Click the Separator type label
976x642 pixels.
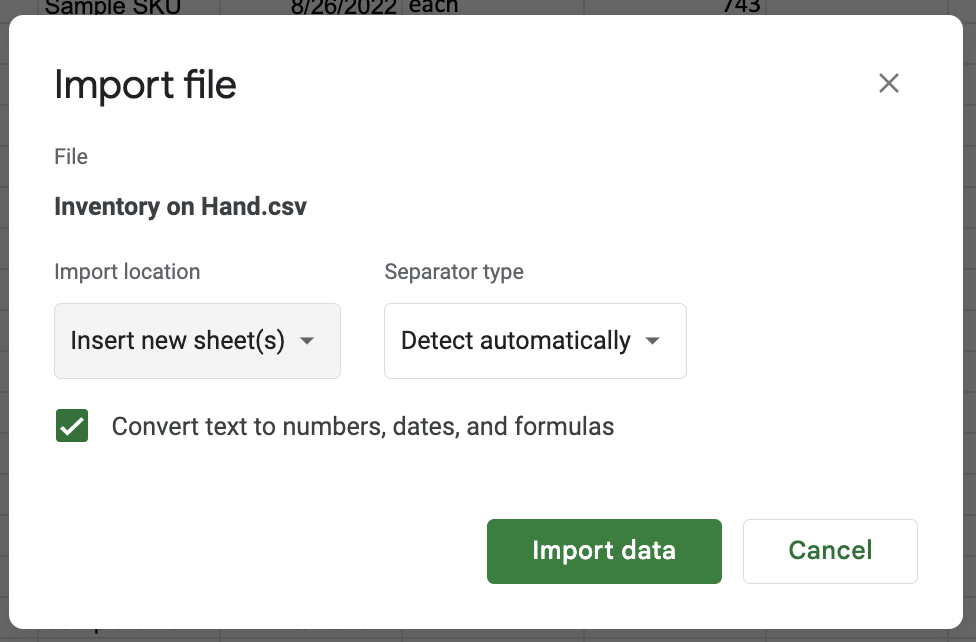pyautogui.click(x=454, y=271)
